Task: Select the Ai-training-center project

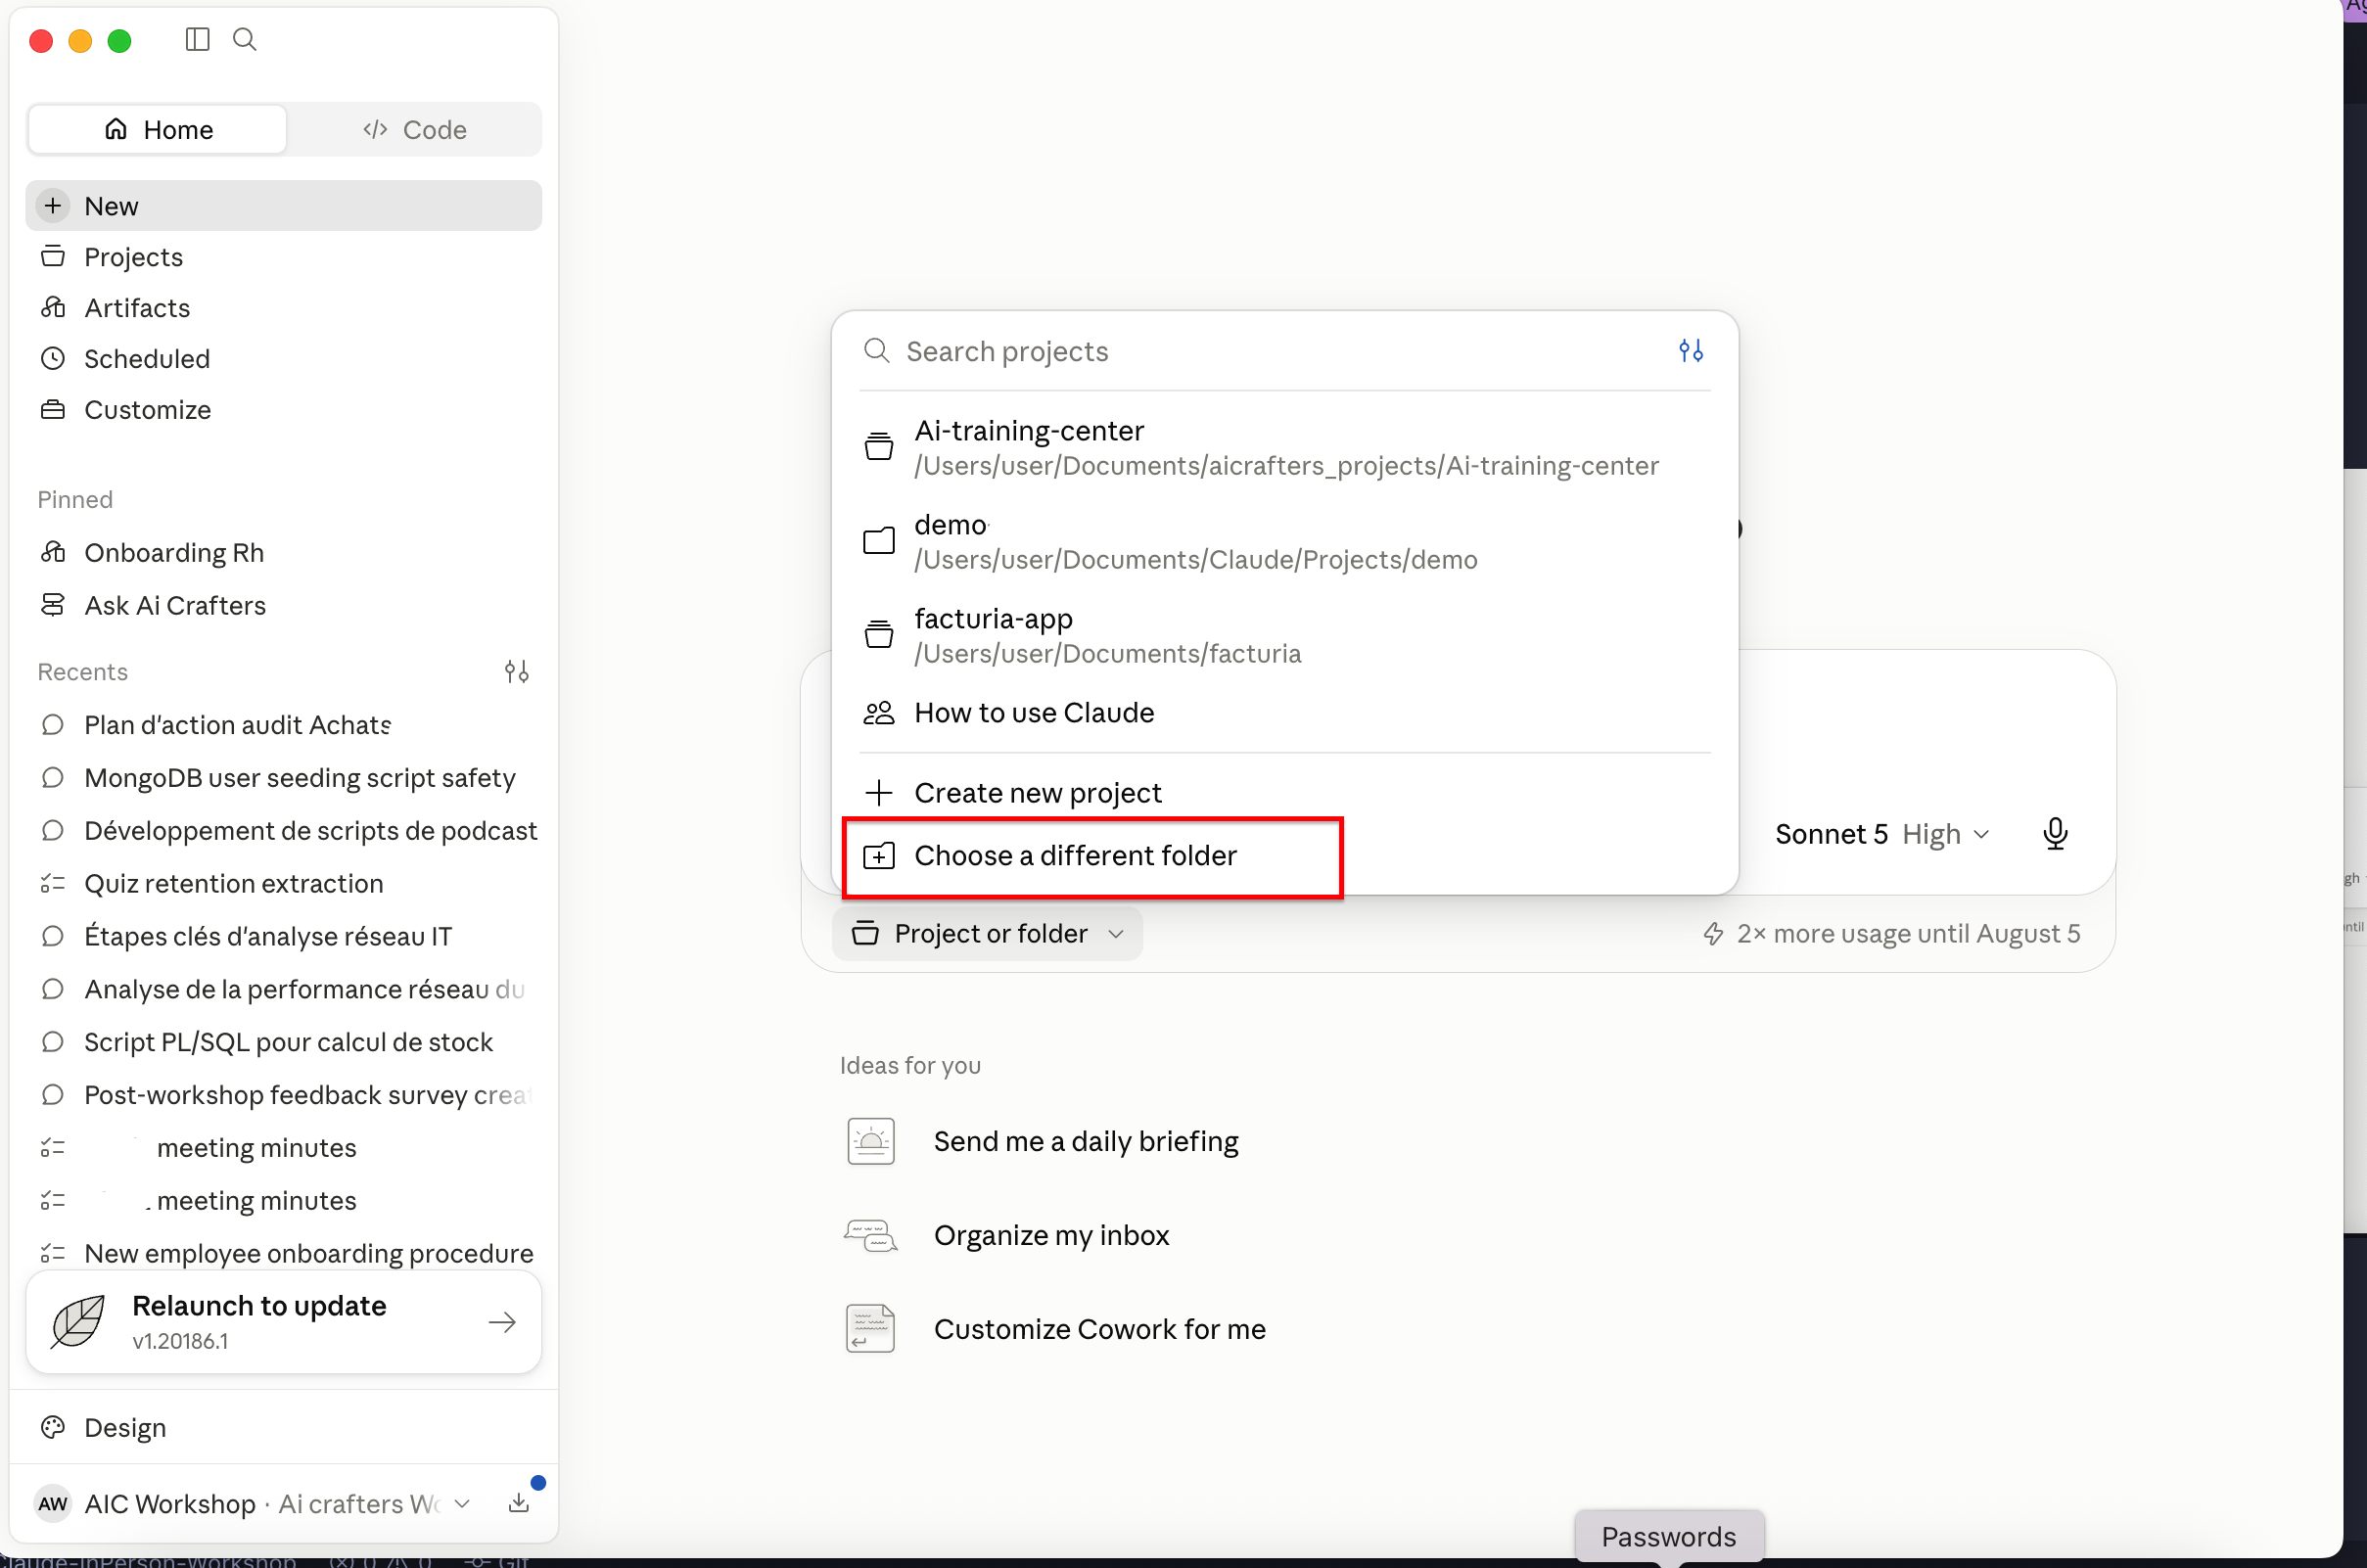Action: (1285, 448)
